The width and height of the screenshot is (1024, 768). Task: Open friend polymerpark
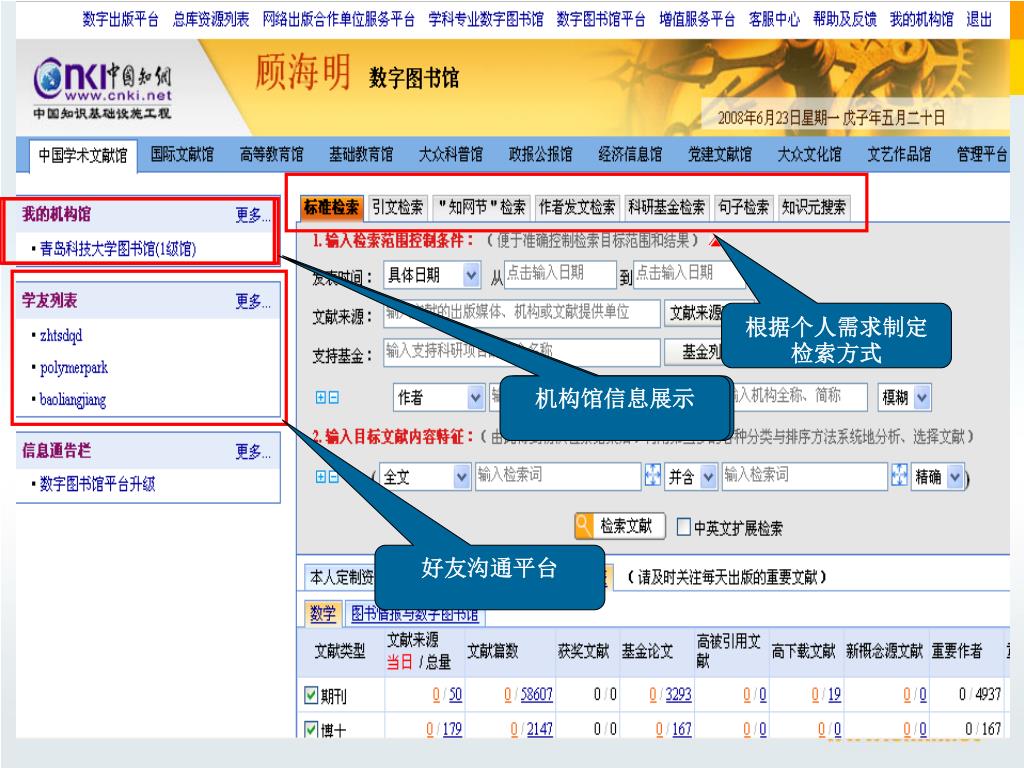(x=74, y=368)
